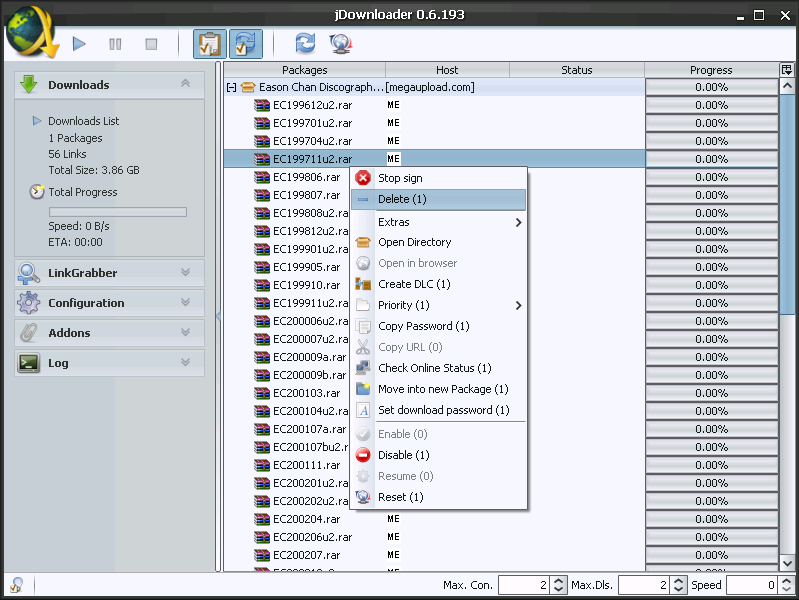799x600 pixels.
Task: Start downloads with the play button
Action: point(79,44)
